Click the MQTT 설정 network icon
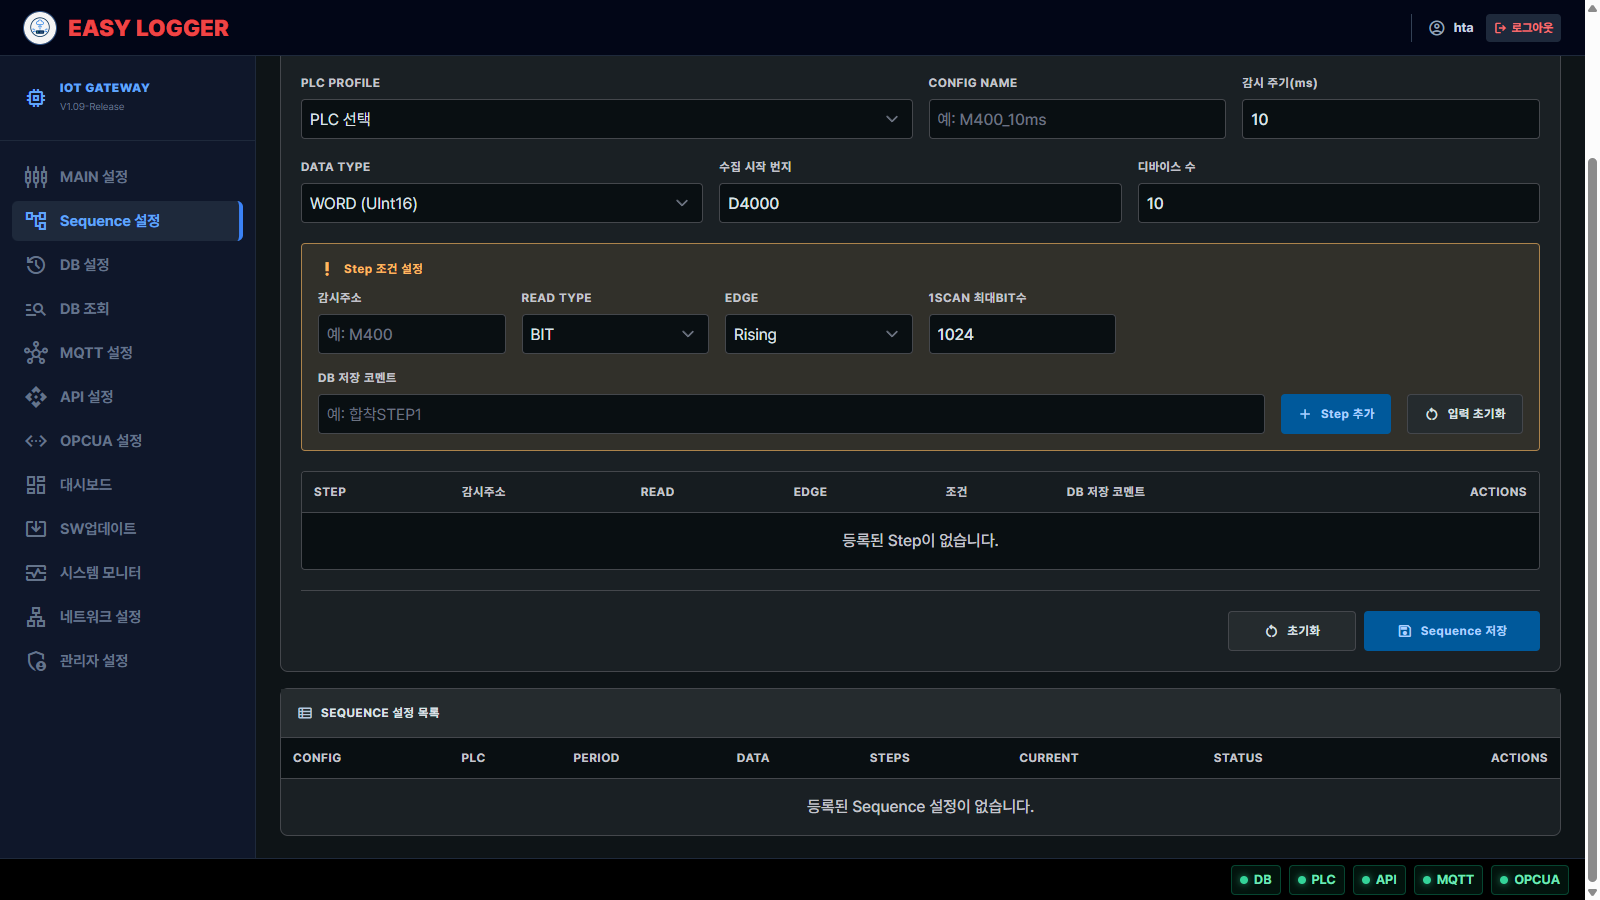 tap(36, 353)
